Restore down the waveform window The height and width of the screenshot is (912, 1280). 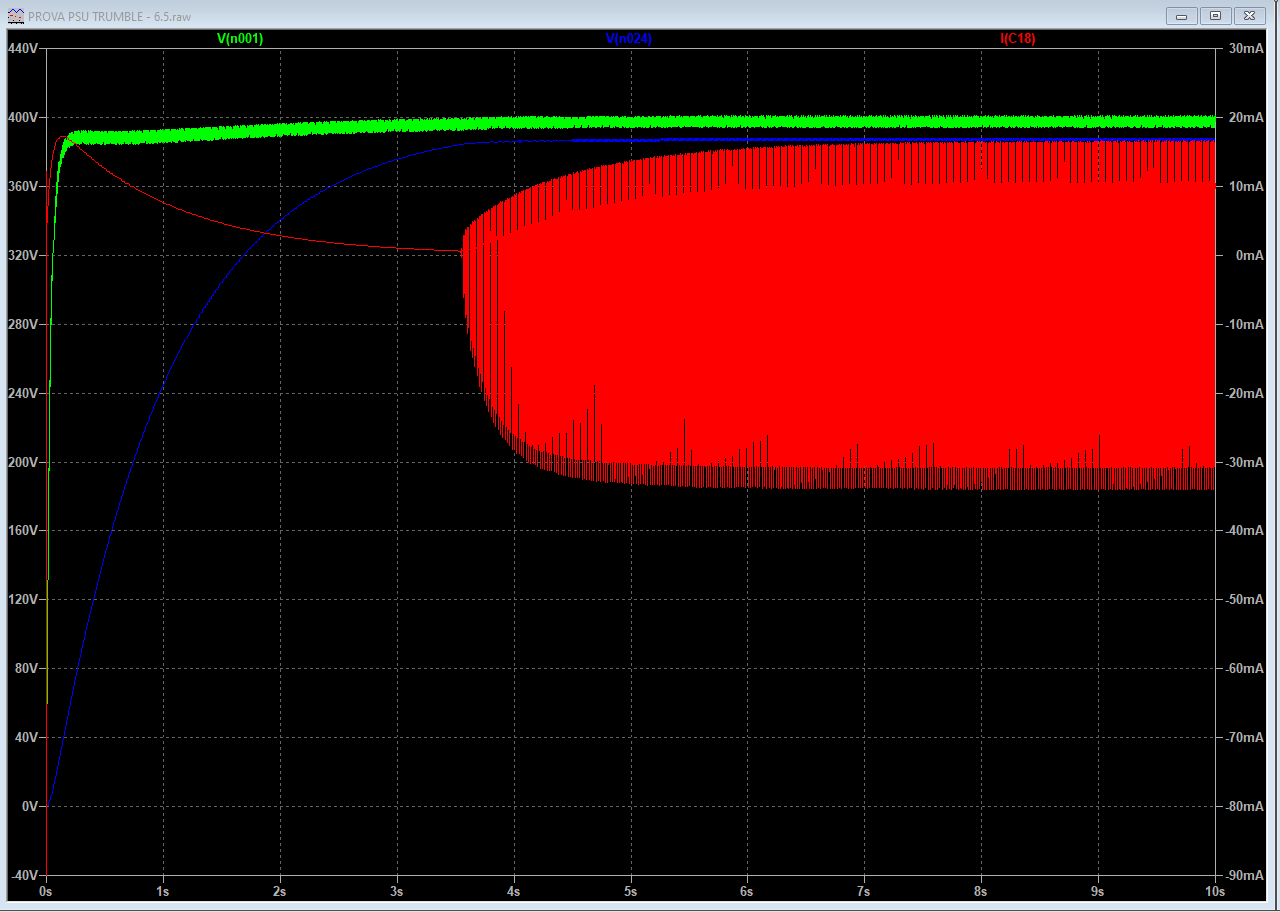1216,16
